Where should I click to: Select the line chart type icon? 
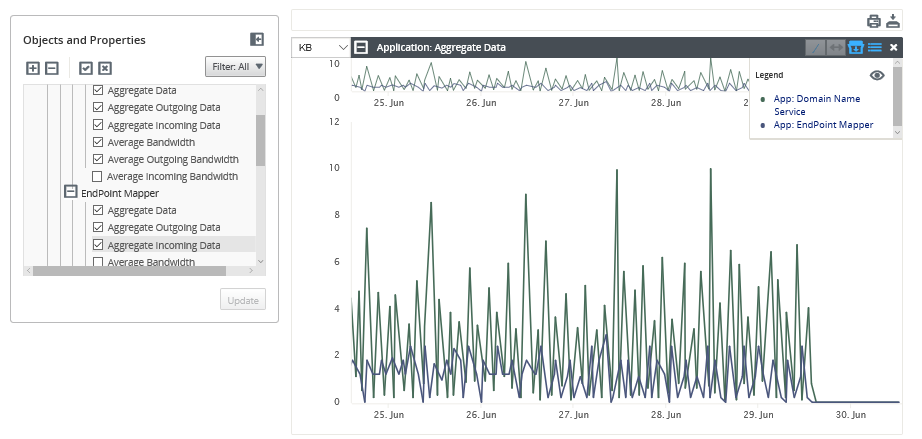coord(815,48)
